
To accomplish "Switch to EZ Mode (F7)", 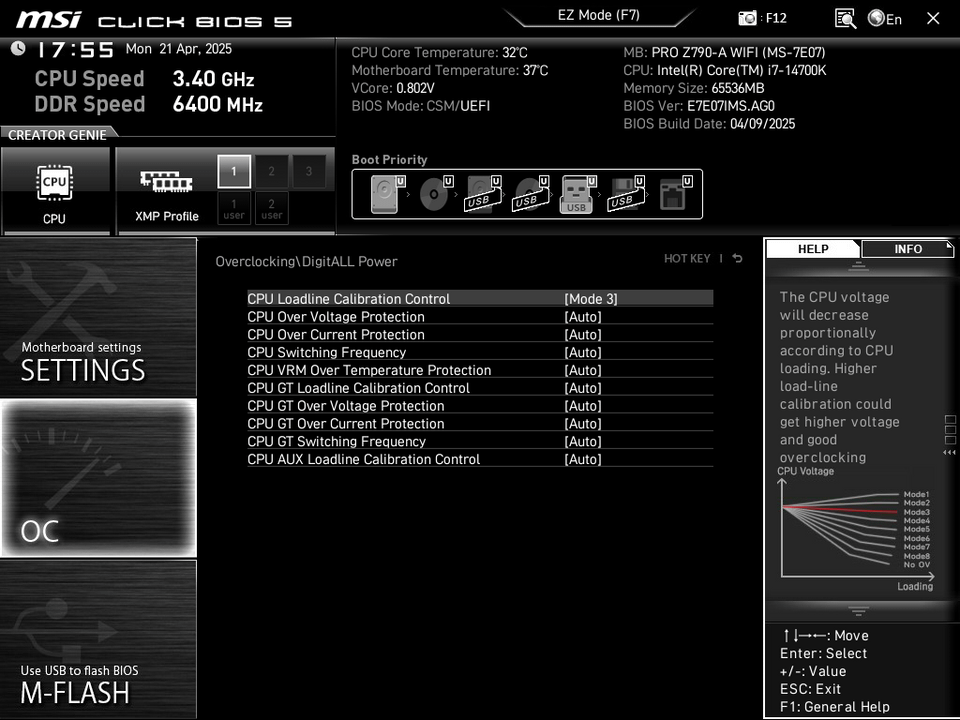I will [598, 15].
